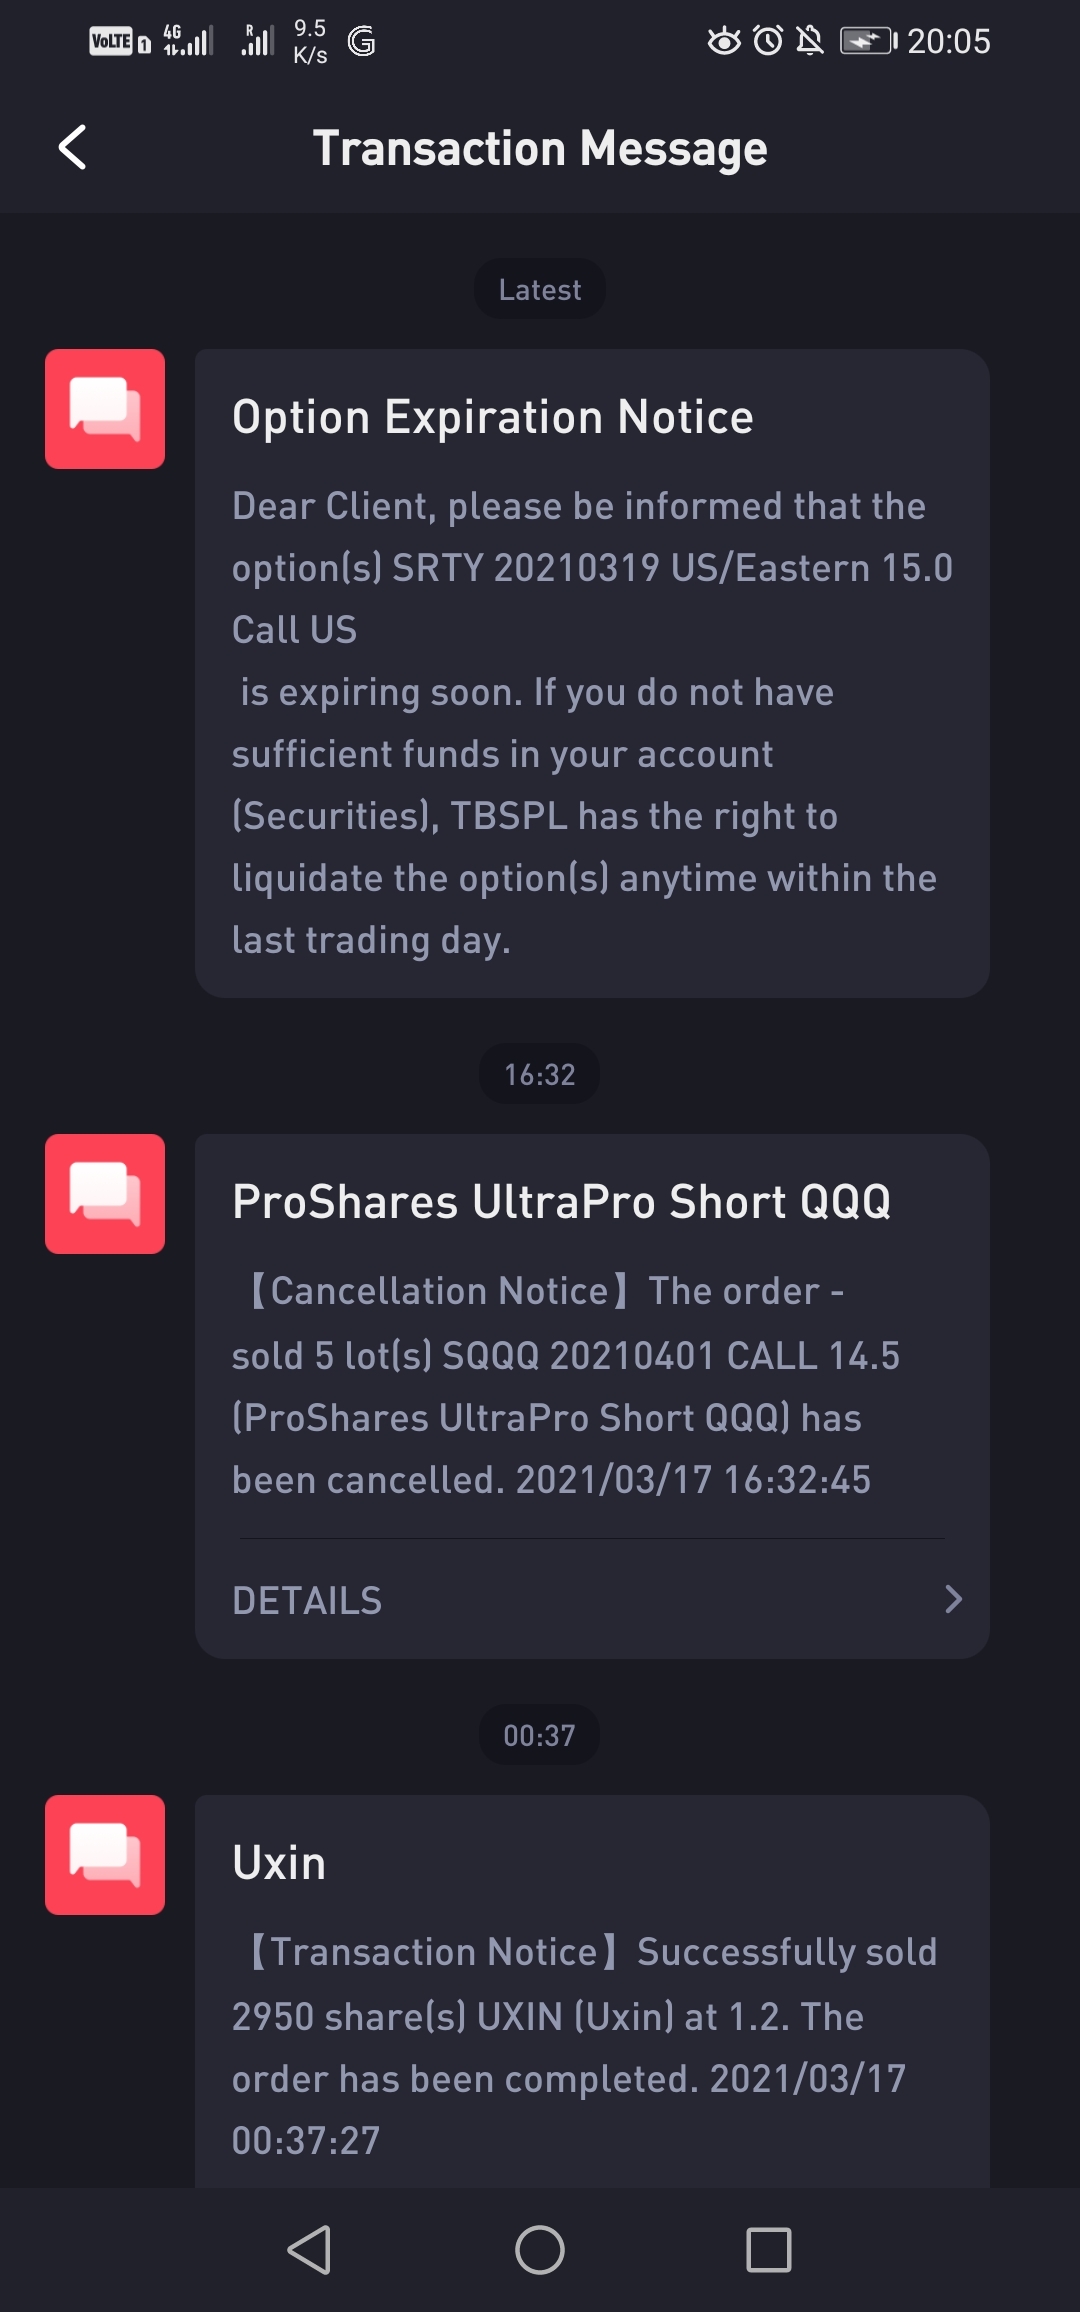Screen dimensions: 1080x2312
Task: Tap the Option Expiration Notice message icon
Action: coord(105,409)
